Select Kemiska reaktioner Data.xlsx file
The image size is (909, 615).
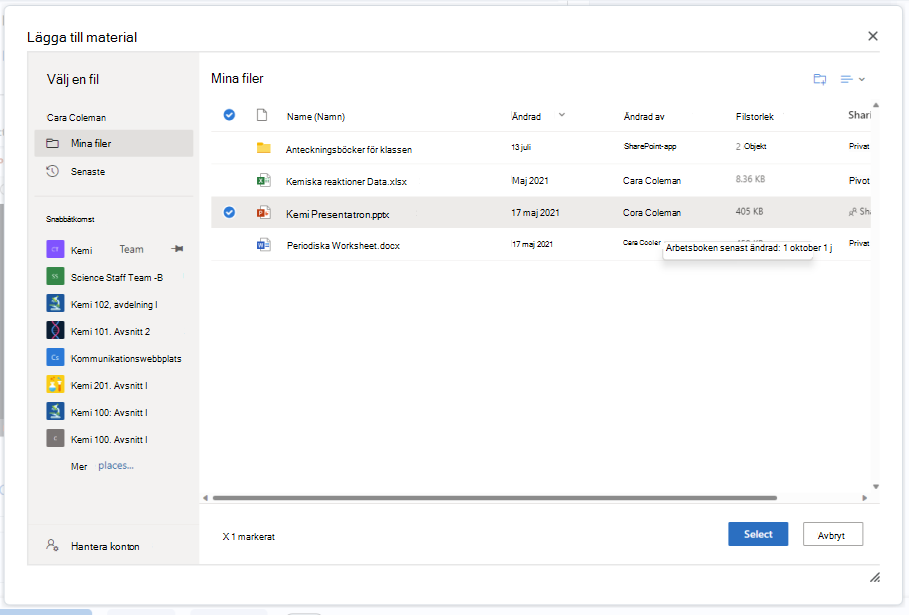(346, 181)
